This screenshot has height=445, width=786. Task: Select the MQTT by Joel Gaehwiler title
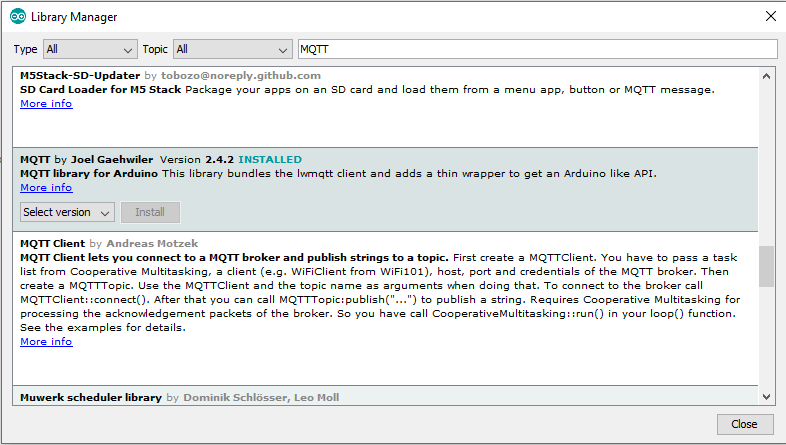86,160
